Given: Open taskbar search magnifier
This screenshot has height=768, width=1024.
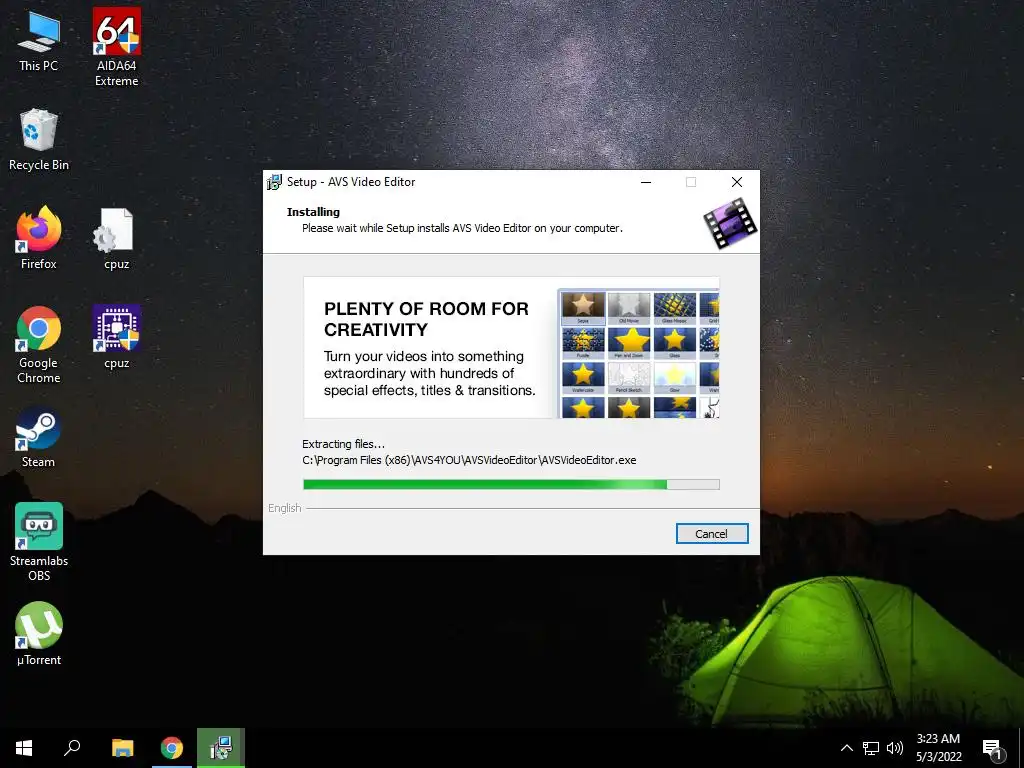Looking at the screenshot, I should pos(72,748).
